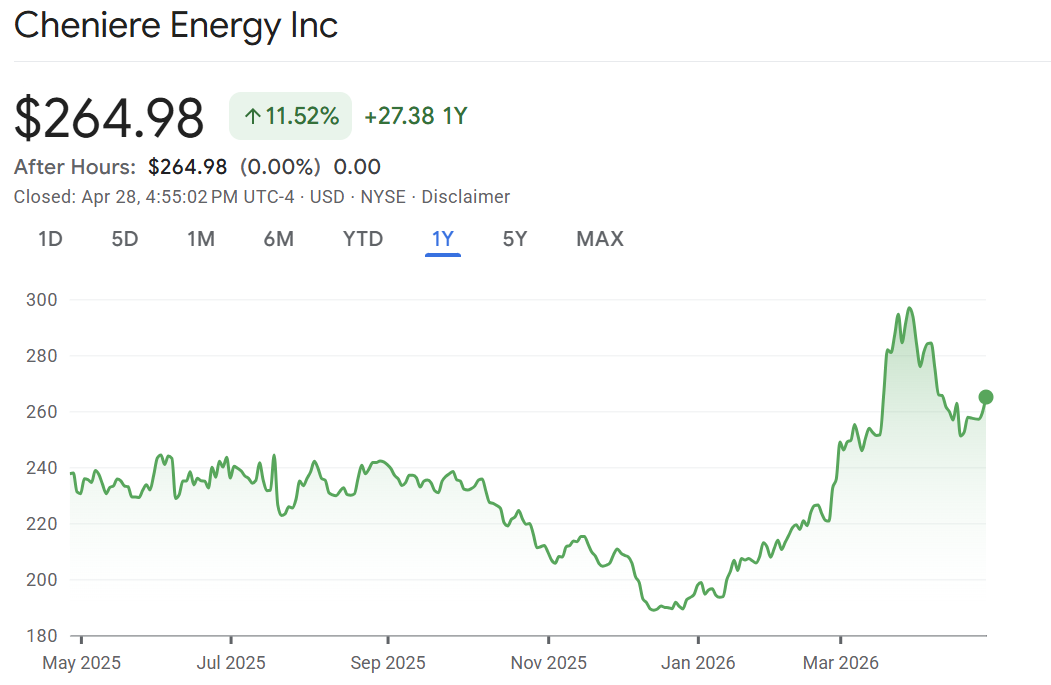The width and height of the screenshot is (1051, 685).
Task: Click the green current price dot
Action: pyautogui.click(x=985, y=397)
